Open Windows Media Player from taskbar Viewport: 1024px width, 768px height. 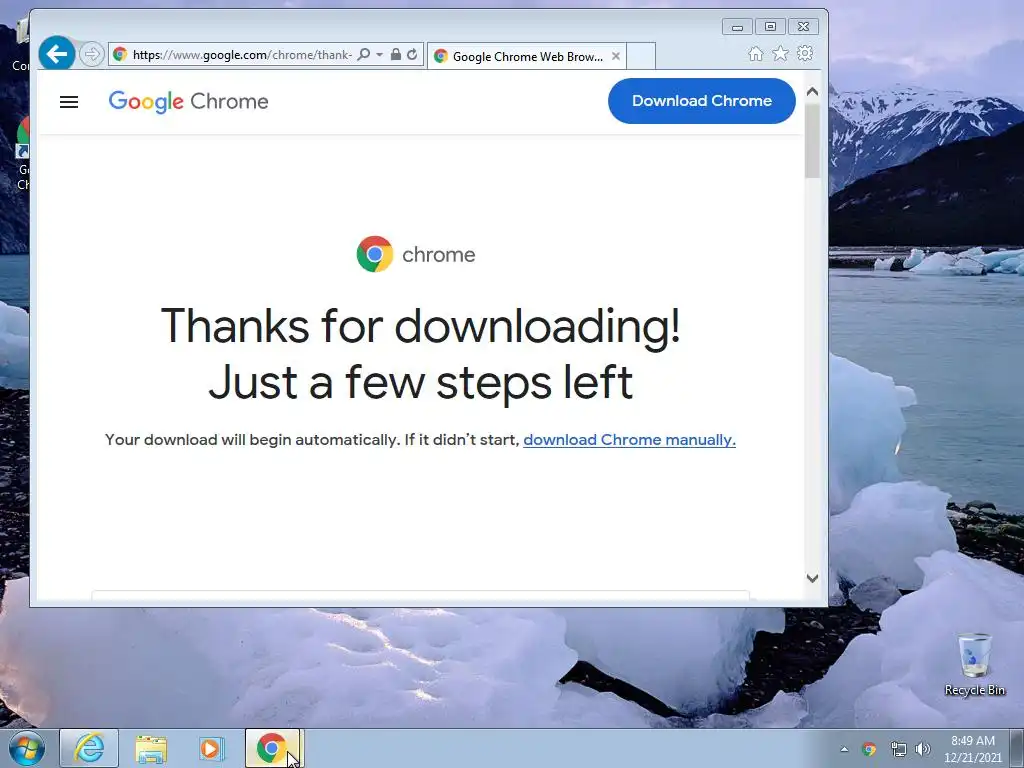(x=211, y=748)
